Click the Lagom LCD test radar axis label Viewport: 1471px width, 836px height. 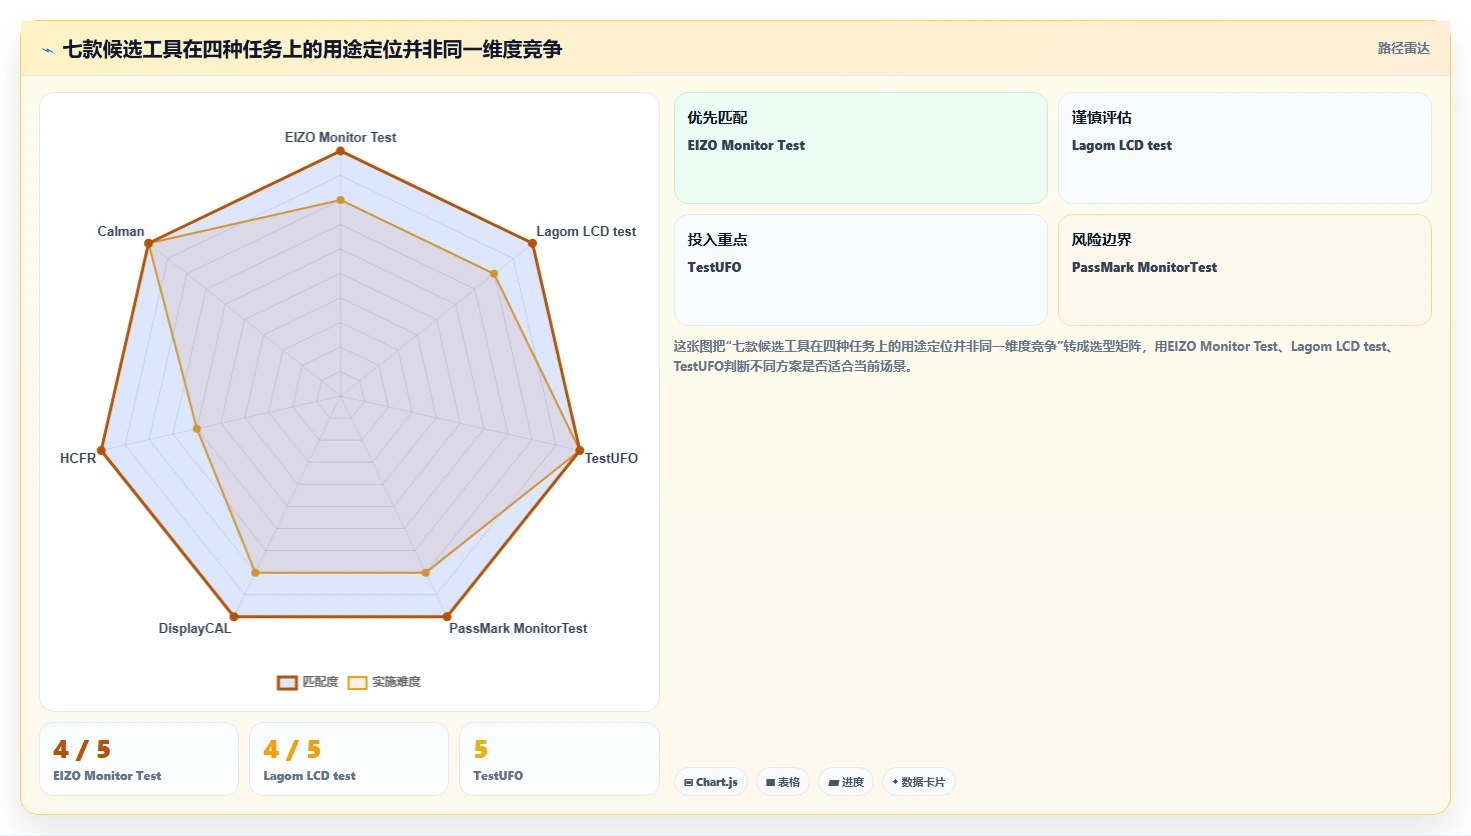(x=586, y=231)
